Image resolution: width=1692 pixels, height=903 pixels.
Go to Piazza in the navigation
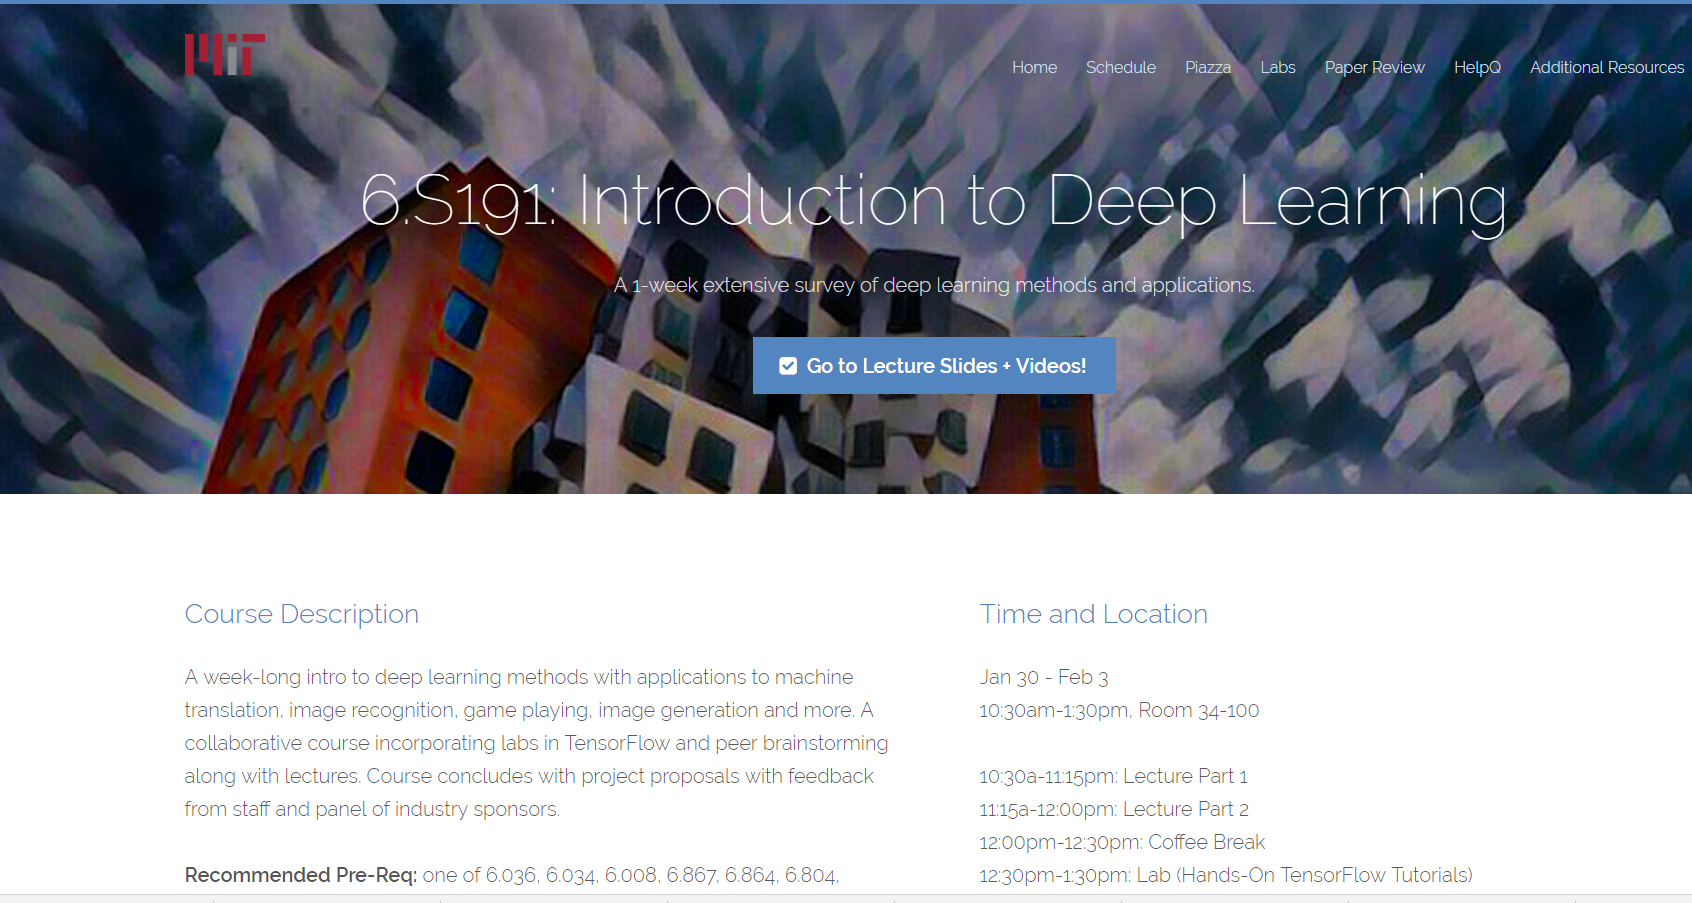[1208, 67]
